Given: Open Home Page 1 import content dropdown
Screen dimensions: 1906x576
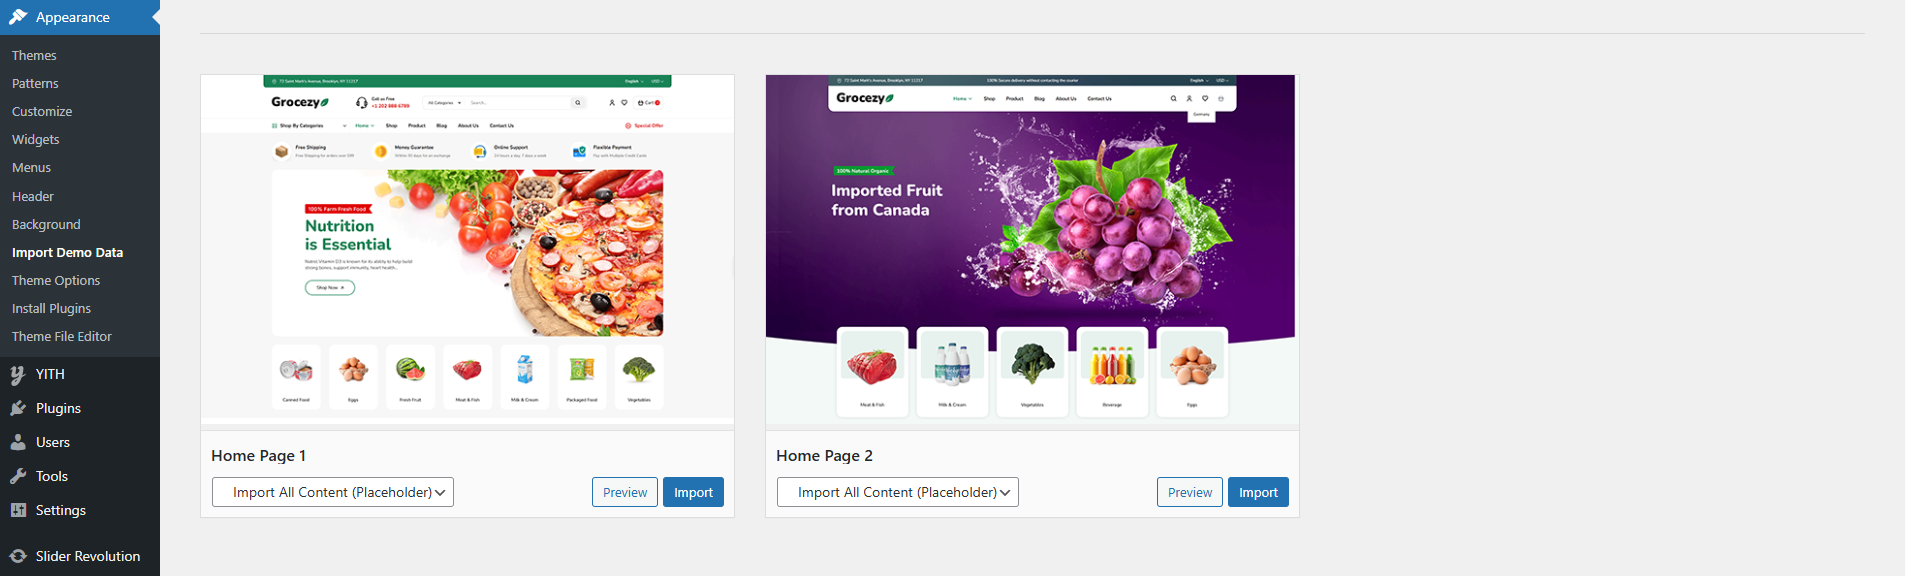Looking at the screenshot, I should pyautogui.click(x=333, y=492).
